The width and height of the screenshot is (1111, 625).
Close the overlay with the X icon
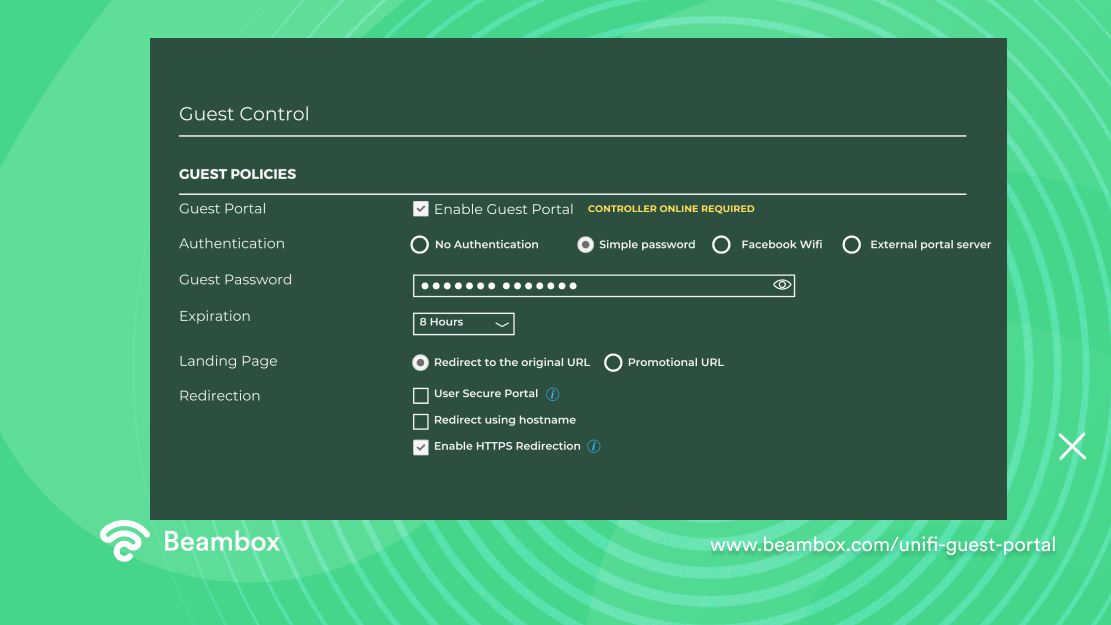[1072, 446]
